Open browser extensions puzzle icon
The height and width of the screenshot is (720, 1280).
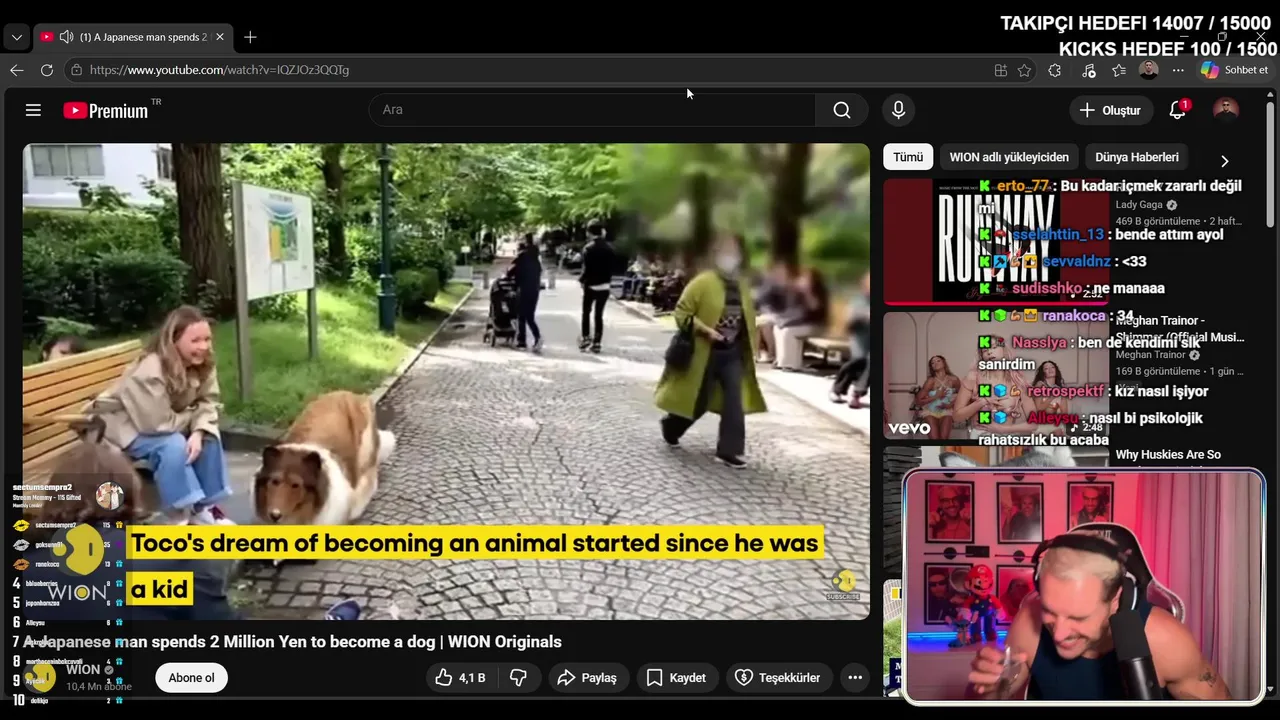(x=1055, y=70)
